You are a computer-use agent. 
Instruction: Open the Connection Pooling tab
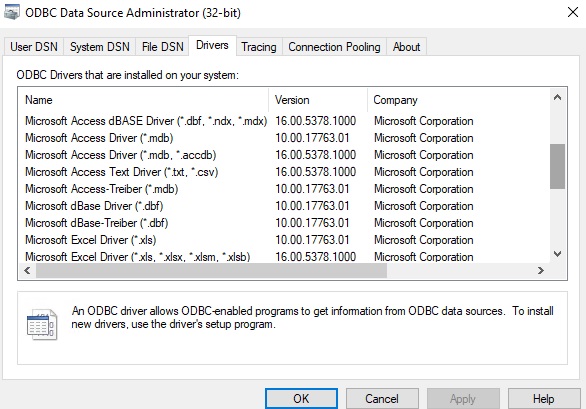[x=334, y=47]
